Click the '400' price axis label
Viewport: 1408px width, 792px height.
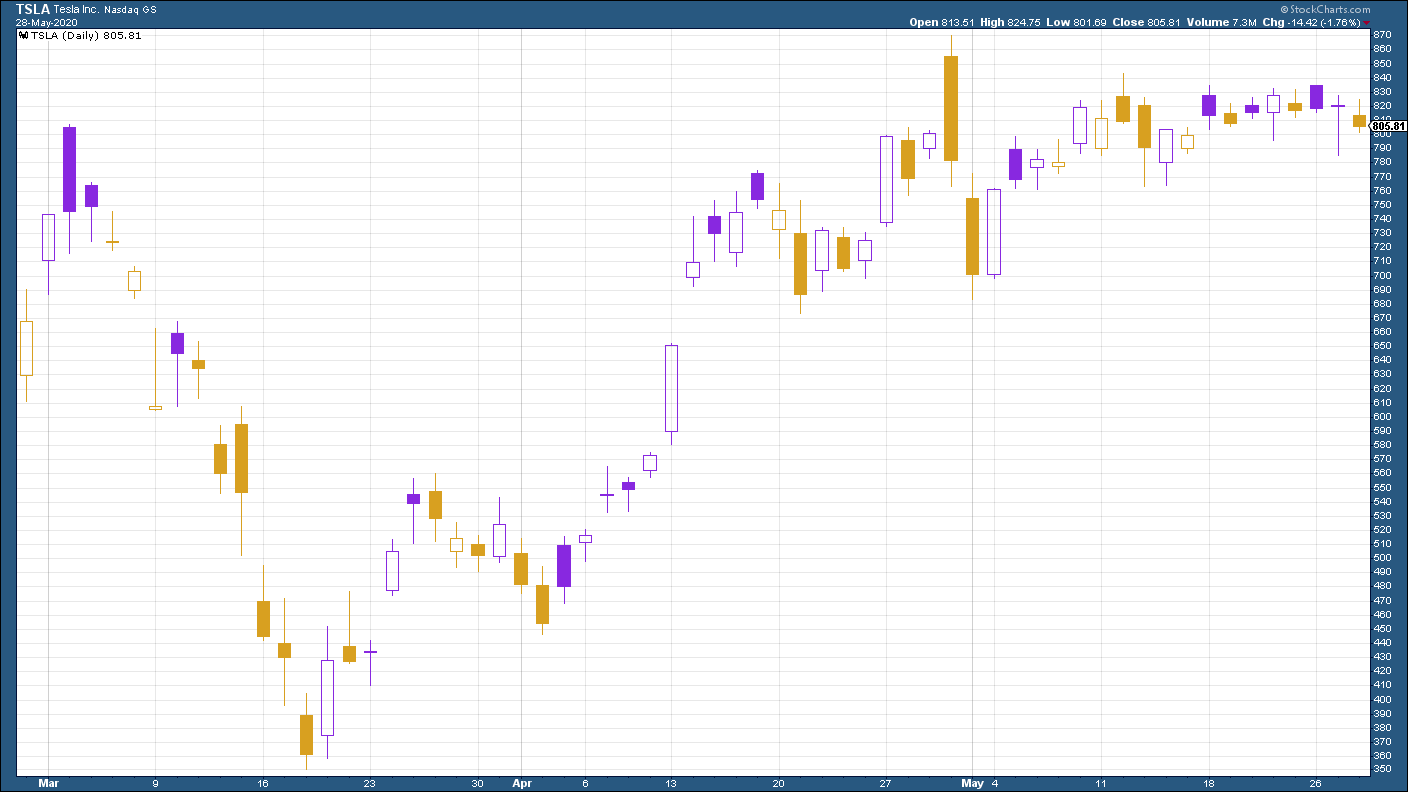[1382, 699]
